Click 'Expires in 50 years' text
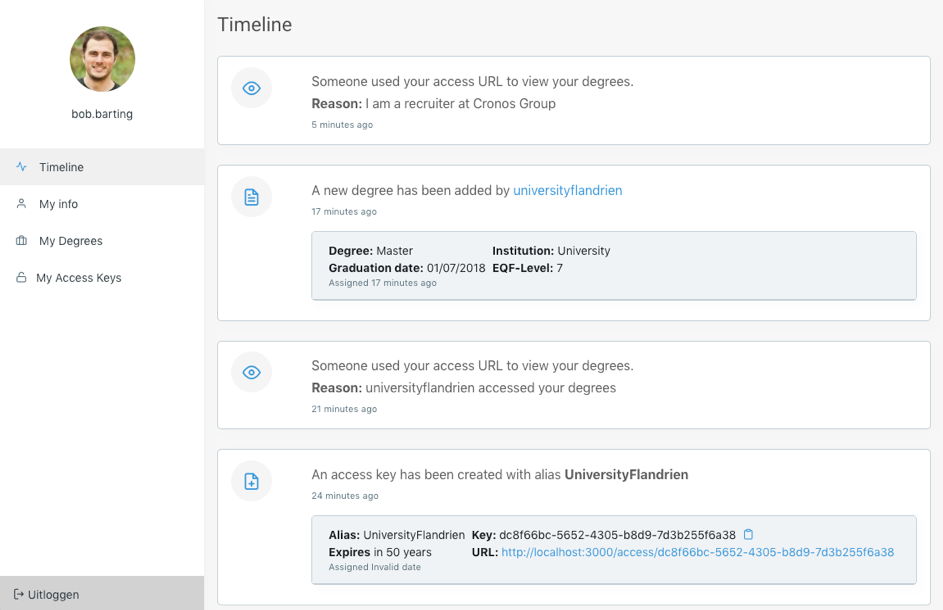Image resolution: width=943 pixels, height=610 pixels. tap(380, 552)
